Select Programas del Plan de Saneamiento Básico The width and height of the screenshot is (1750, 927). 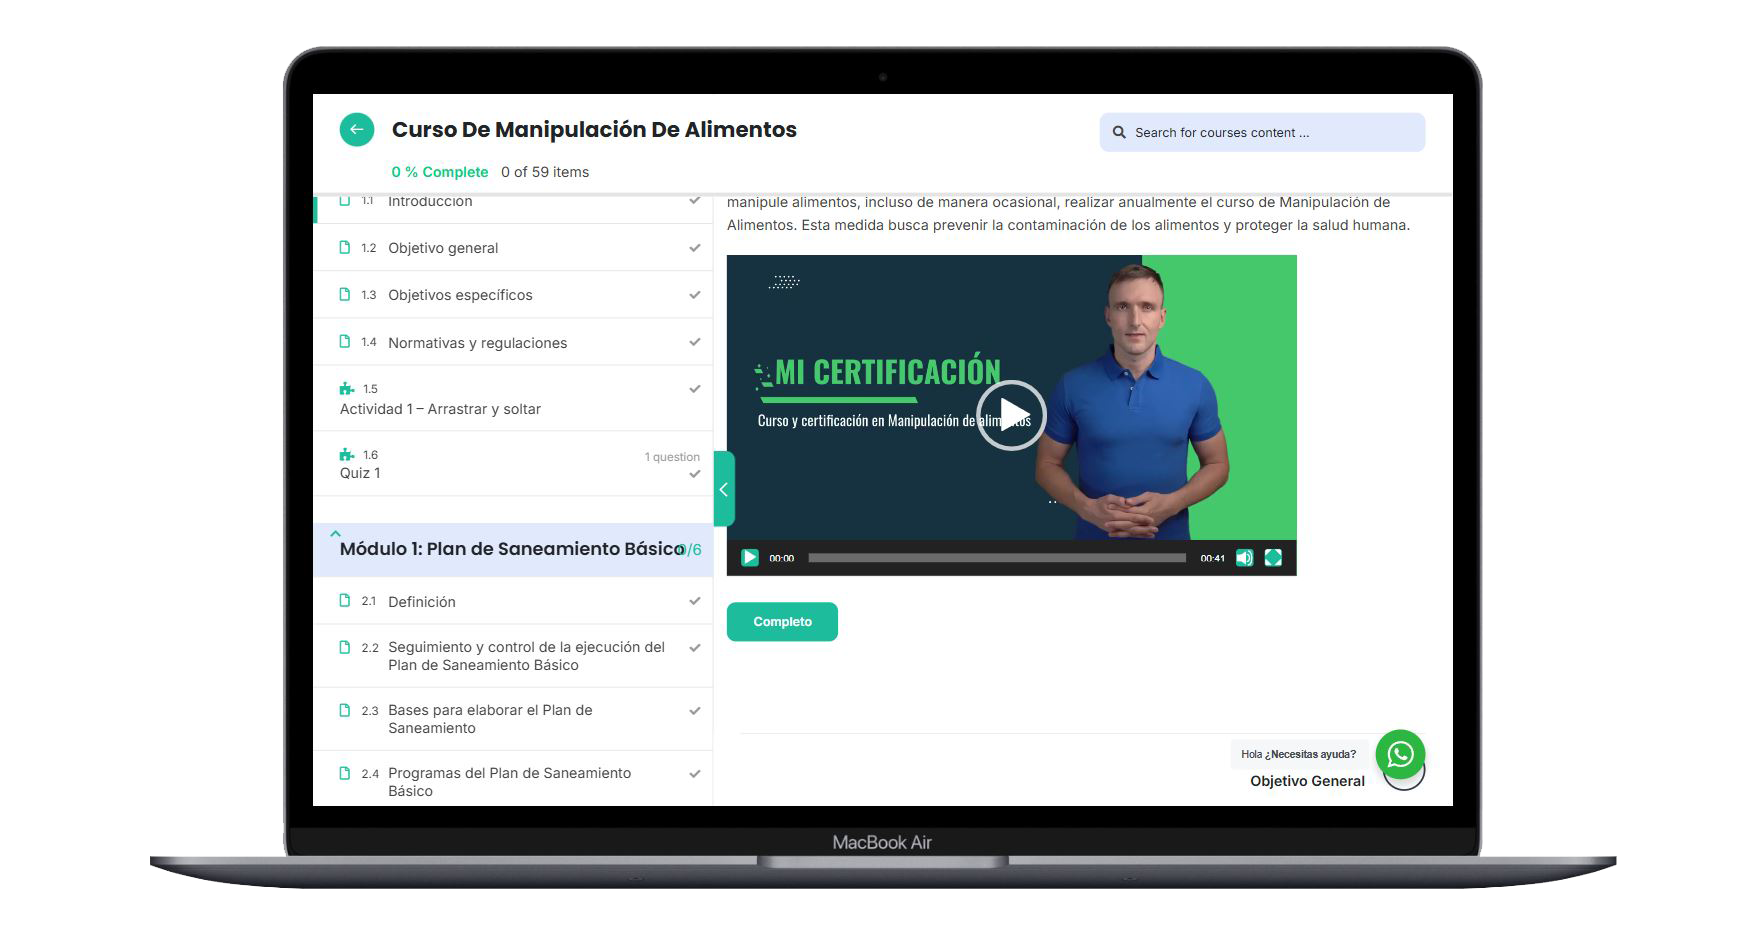(509, 782)
